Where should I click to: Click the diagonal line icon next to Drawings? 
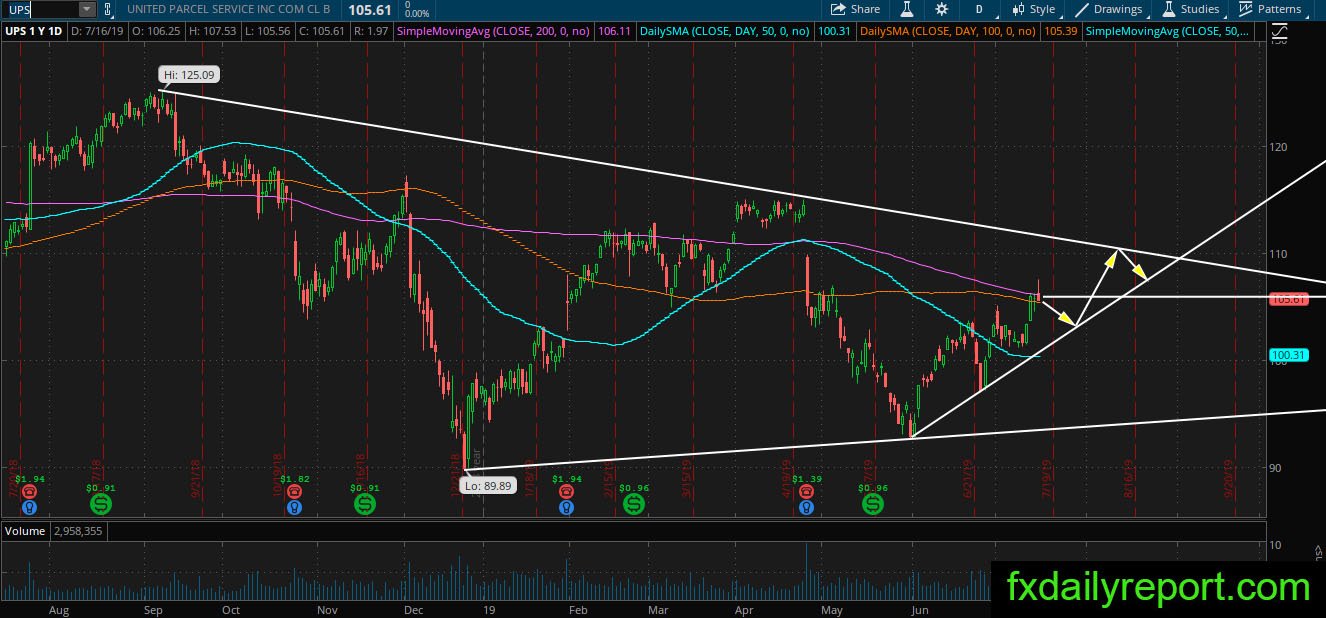click(x=1082, y=9)
